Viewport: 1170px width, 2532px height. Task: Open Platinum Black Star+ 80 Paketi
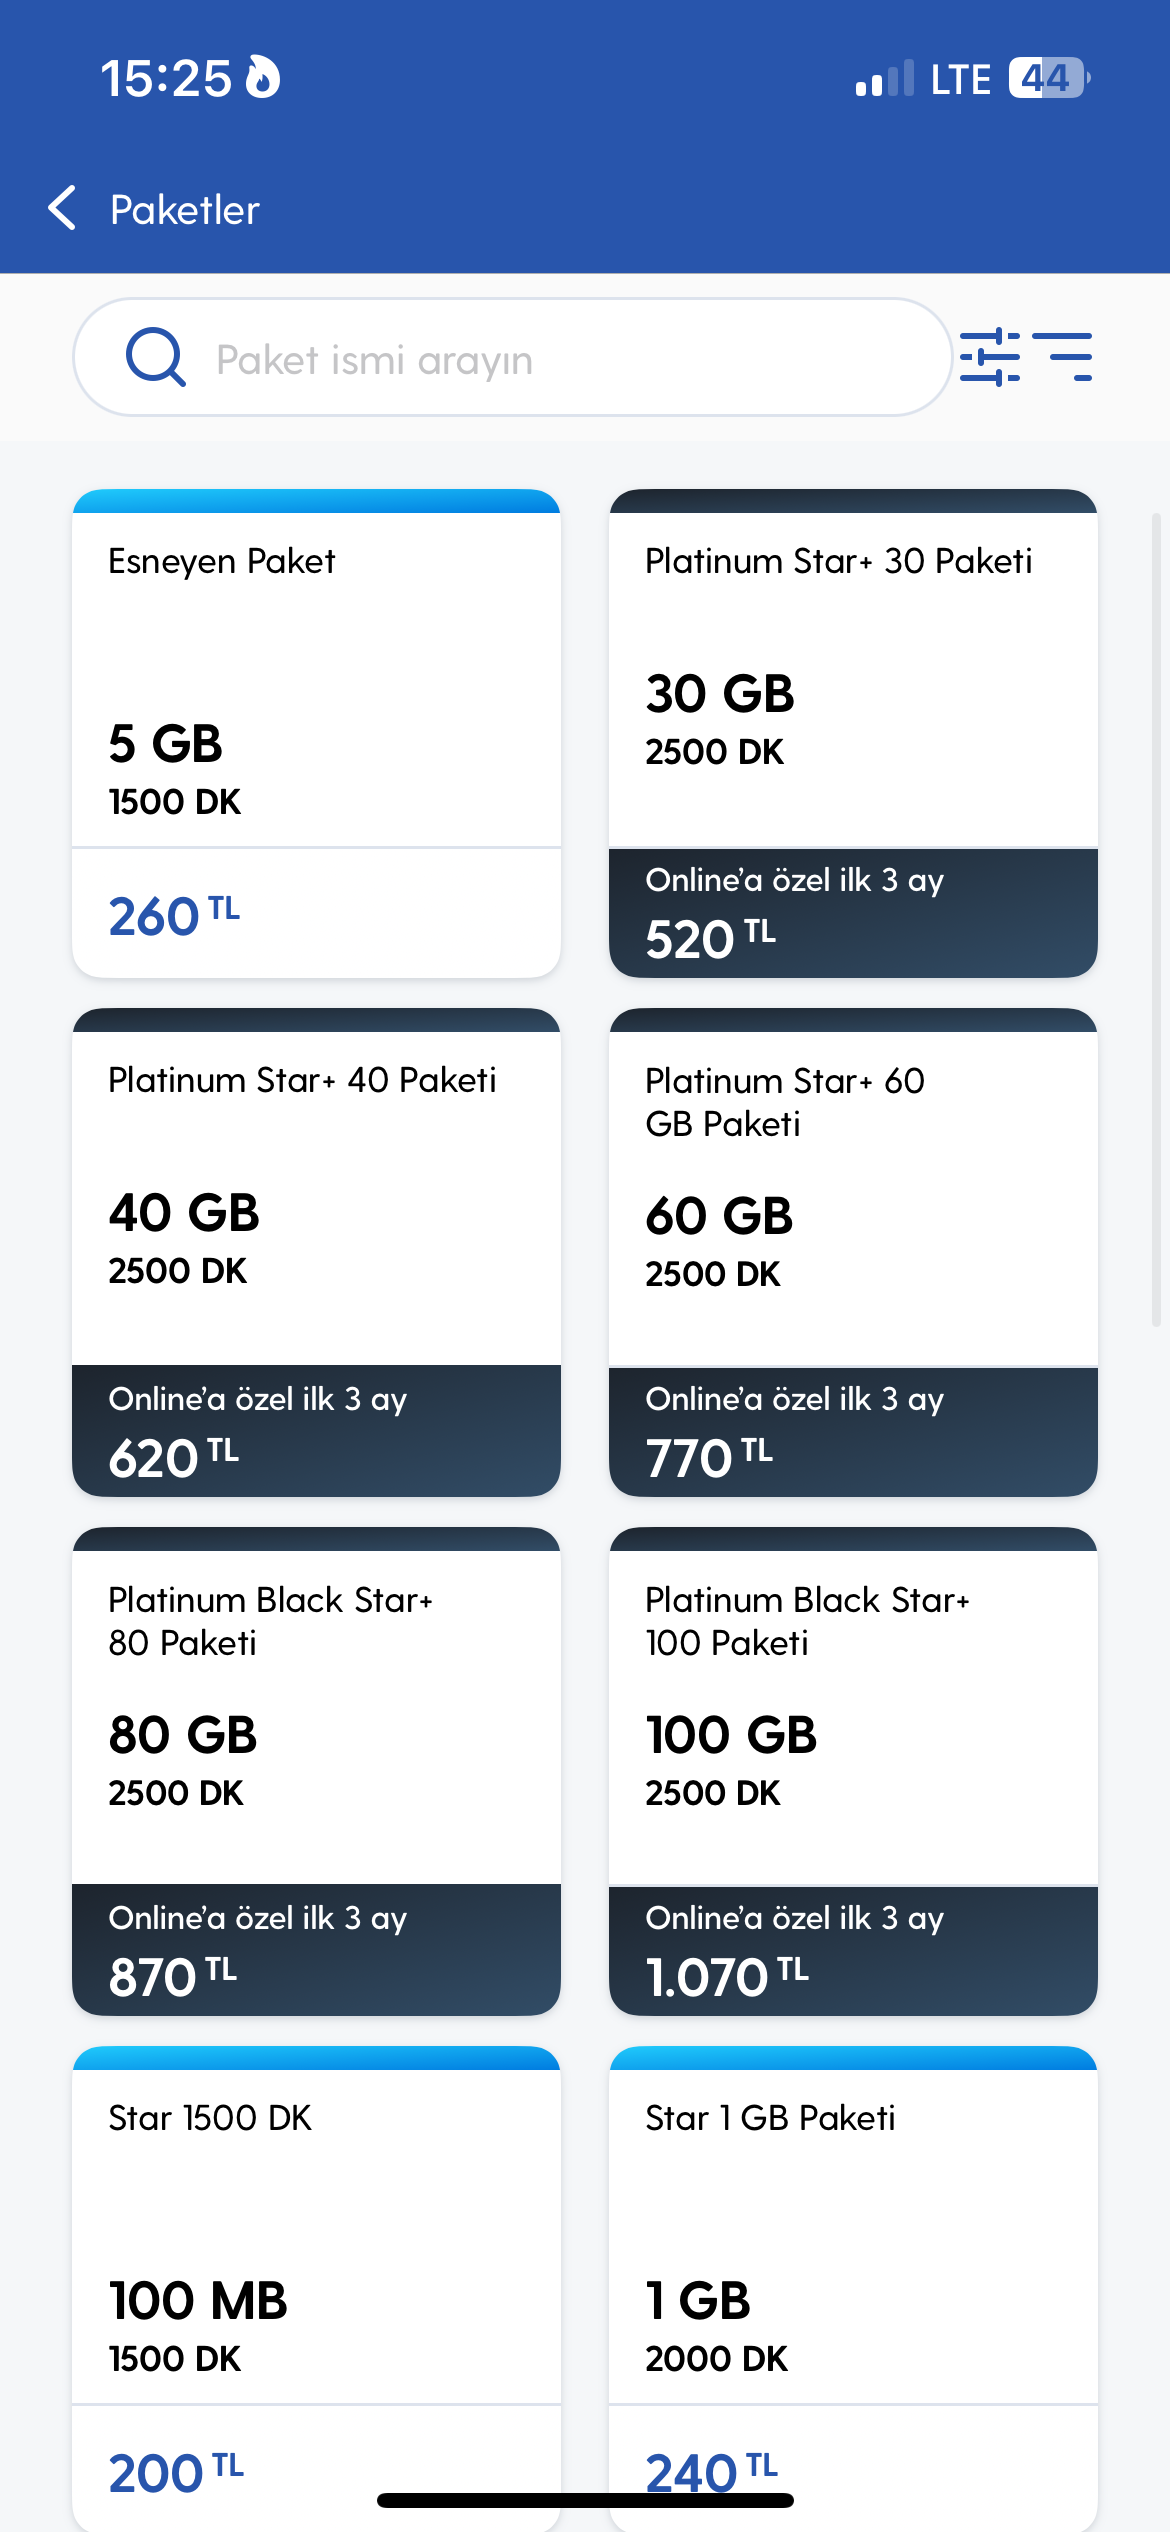[316, 1771]
